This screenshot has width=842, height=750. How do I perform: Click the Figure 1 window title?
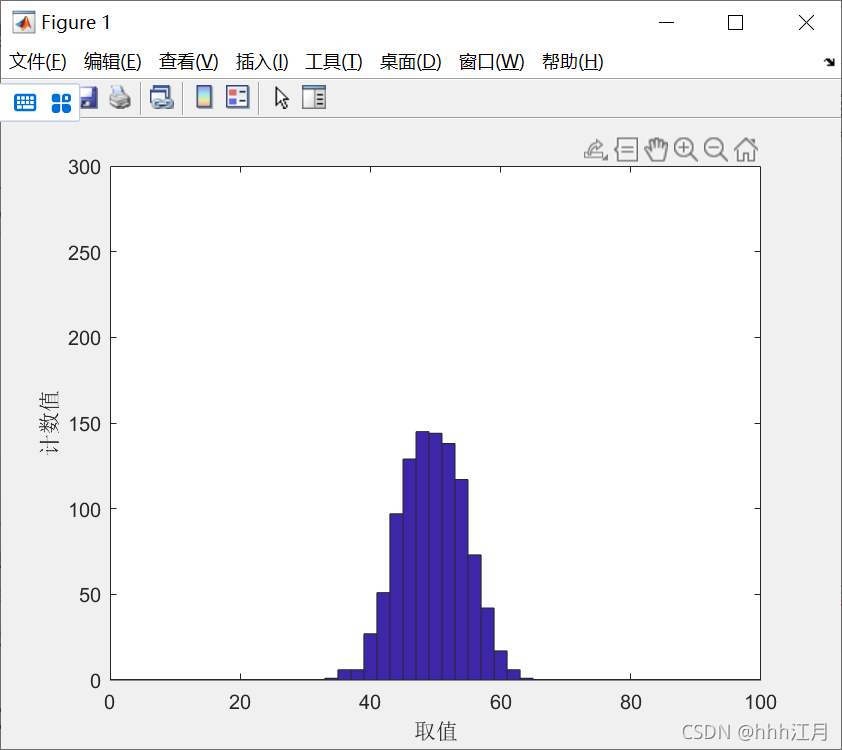(76, 23)
